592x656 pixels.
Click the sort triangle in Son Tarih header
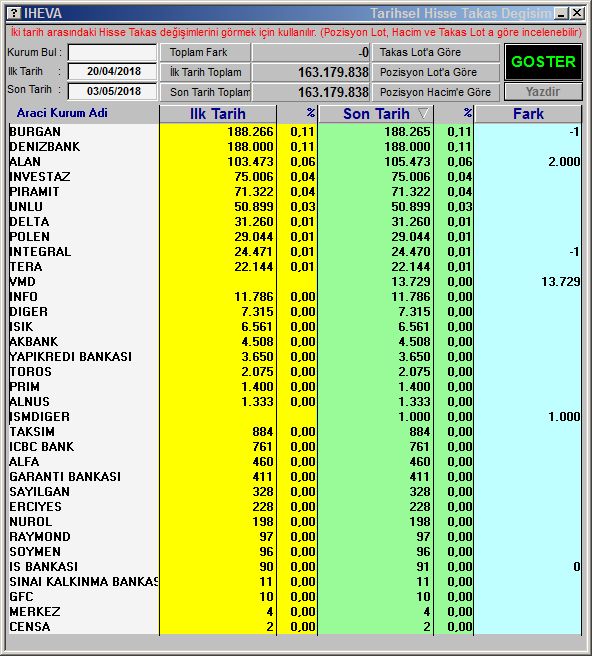(423, 113)
